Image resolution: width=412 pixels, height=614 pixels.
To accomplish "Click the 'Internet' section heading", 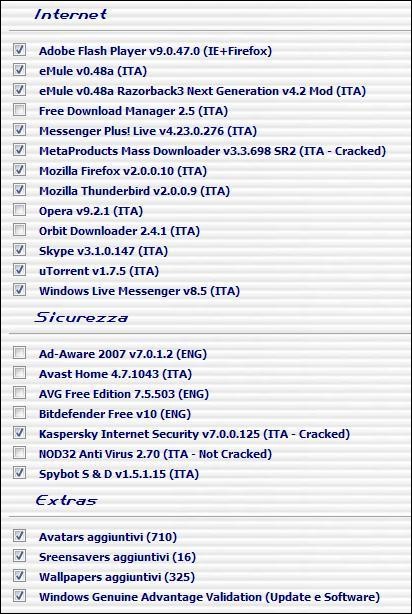I will coord(71,14).
